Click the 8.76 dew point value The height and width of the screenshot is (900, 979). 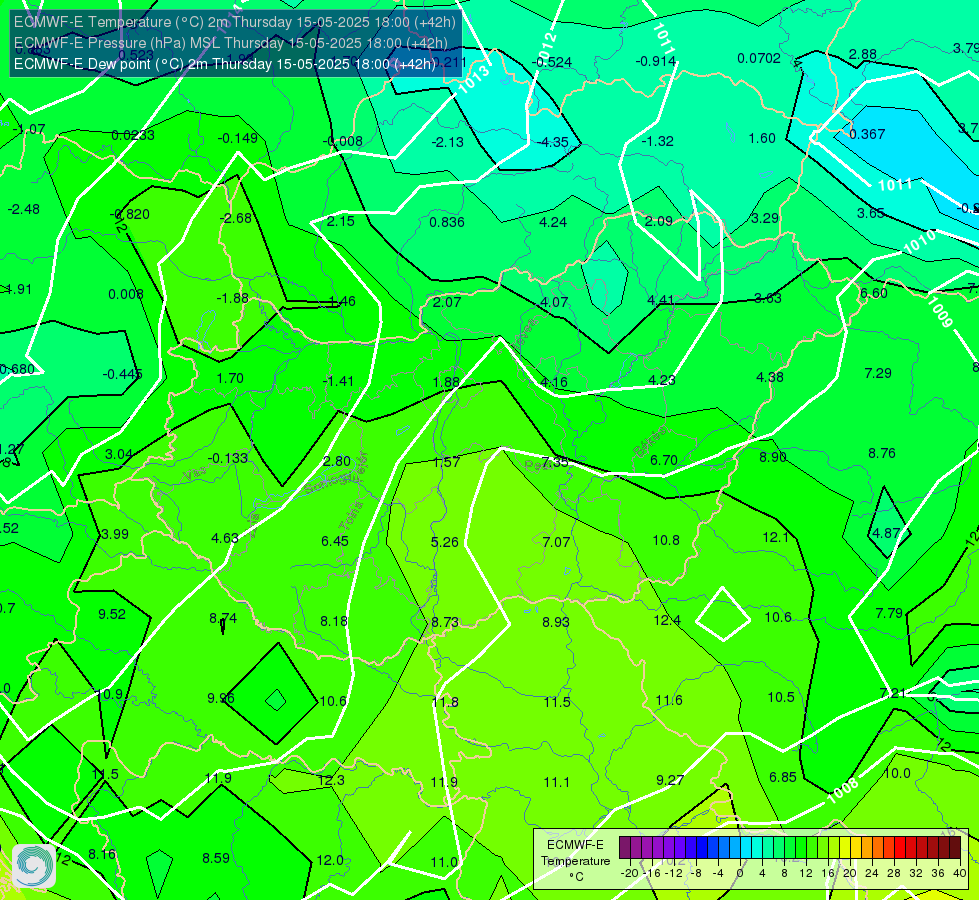click(882, 453)
